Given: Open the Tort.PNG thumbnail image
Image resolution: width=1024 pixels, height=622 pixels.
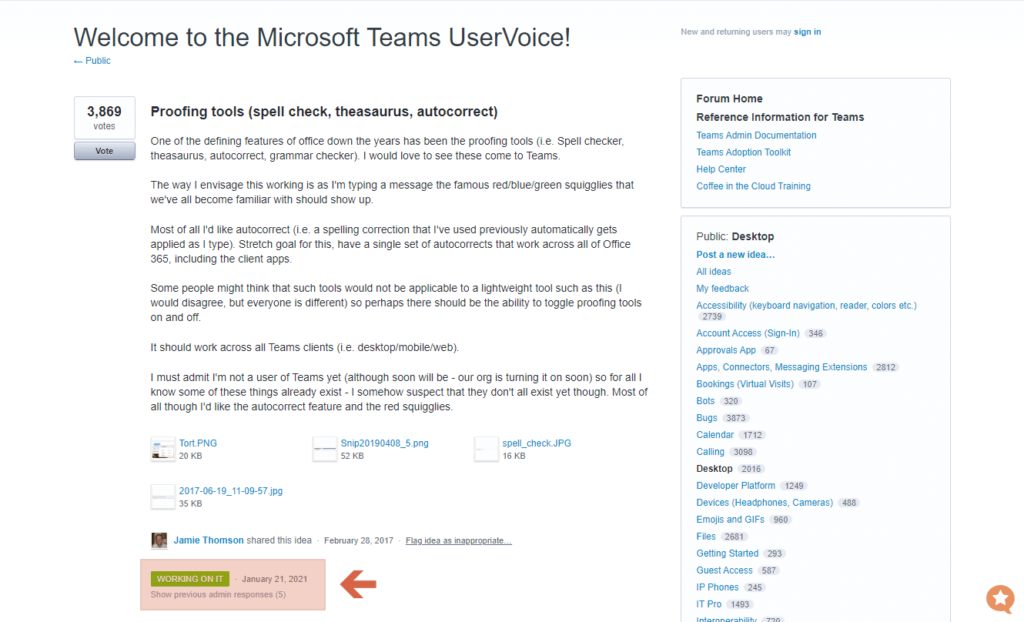Looking at the screenshot, I should tap(163, 450).
